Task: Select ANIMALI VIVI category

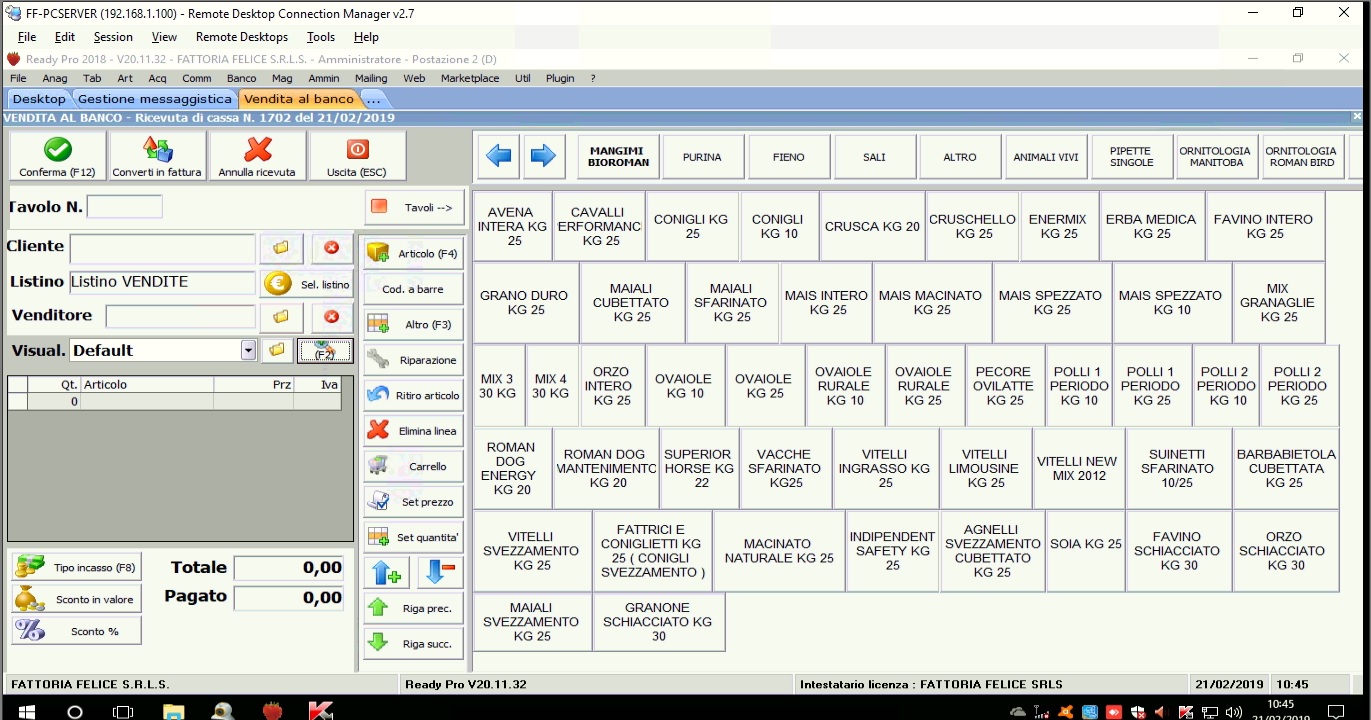Action: 1046,157
